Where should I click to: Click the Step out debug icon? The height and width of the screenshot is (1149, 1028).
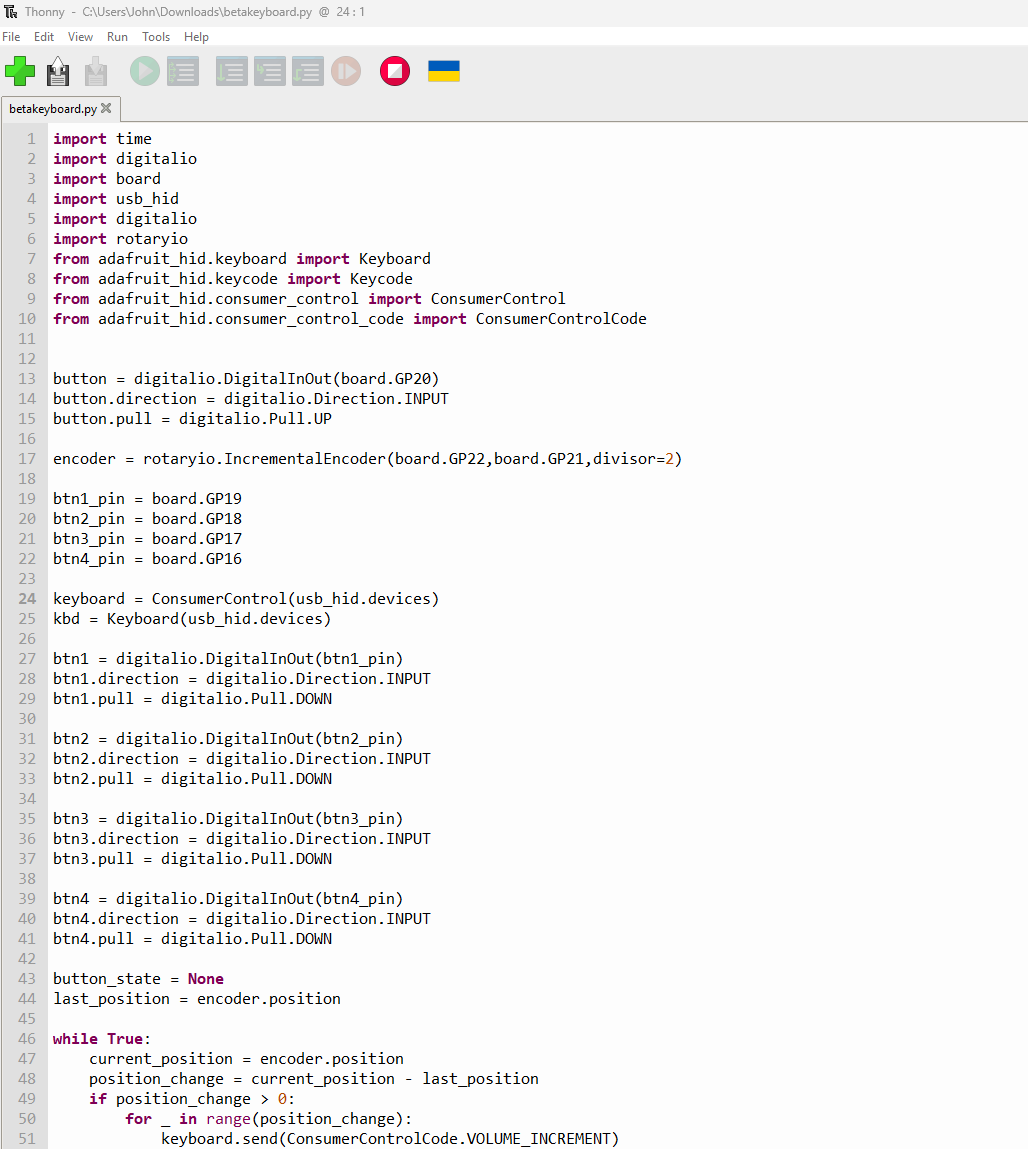[307, 72]
